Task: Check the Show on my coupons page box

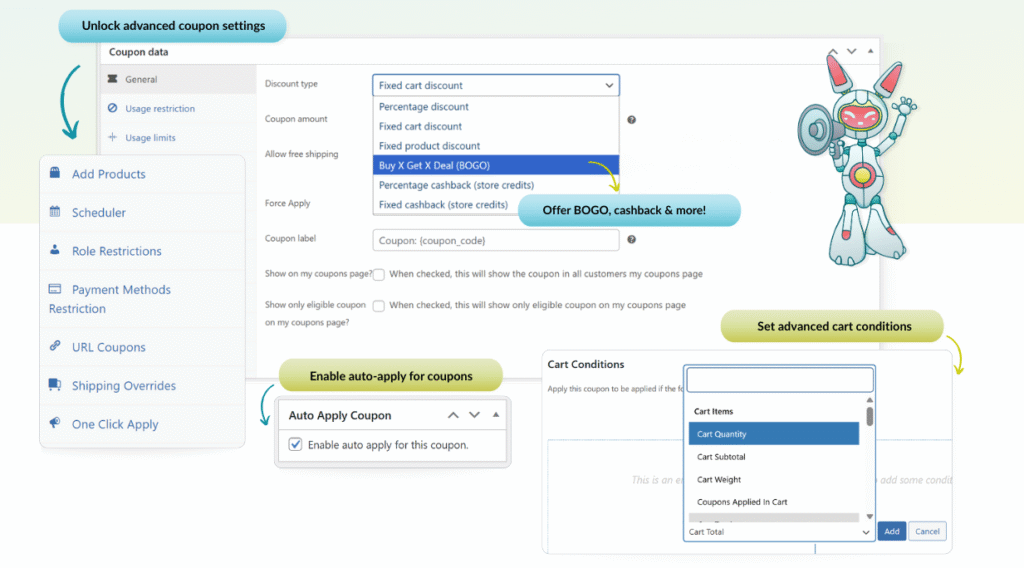Action: coord(379,274)
